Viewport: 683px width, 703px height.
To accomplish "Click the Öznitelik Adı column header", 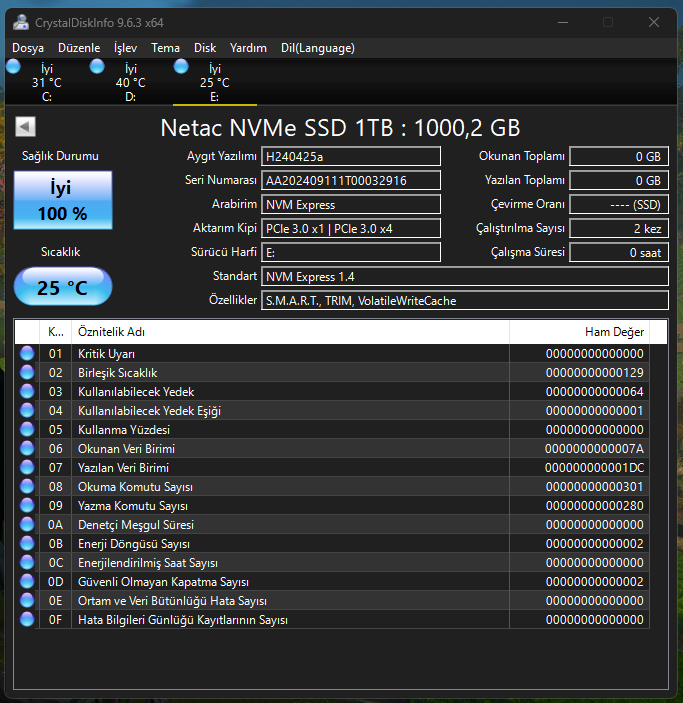I will tap(290, 332).
